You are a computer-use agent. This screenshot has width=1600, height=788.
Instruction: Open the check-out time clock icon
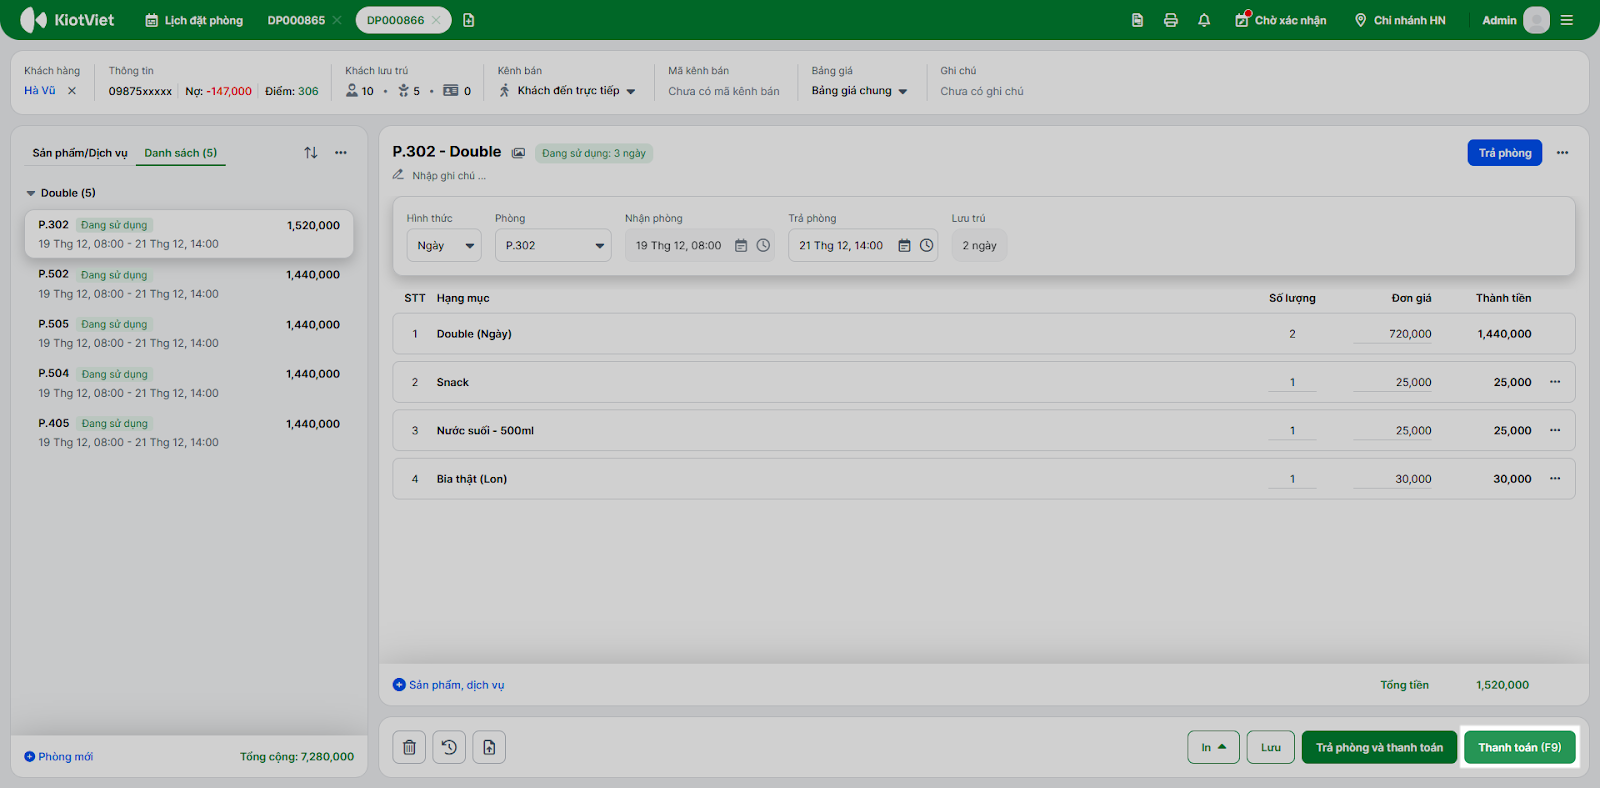(x=927, y=246)
